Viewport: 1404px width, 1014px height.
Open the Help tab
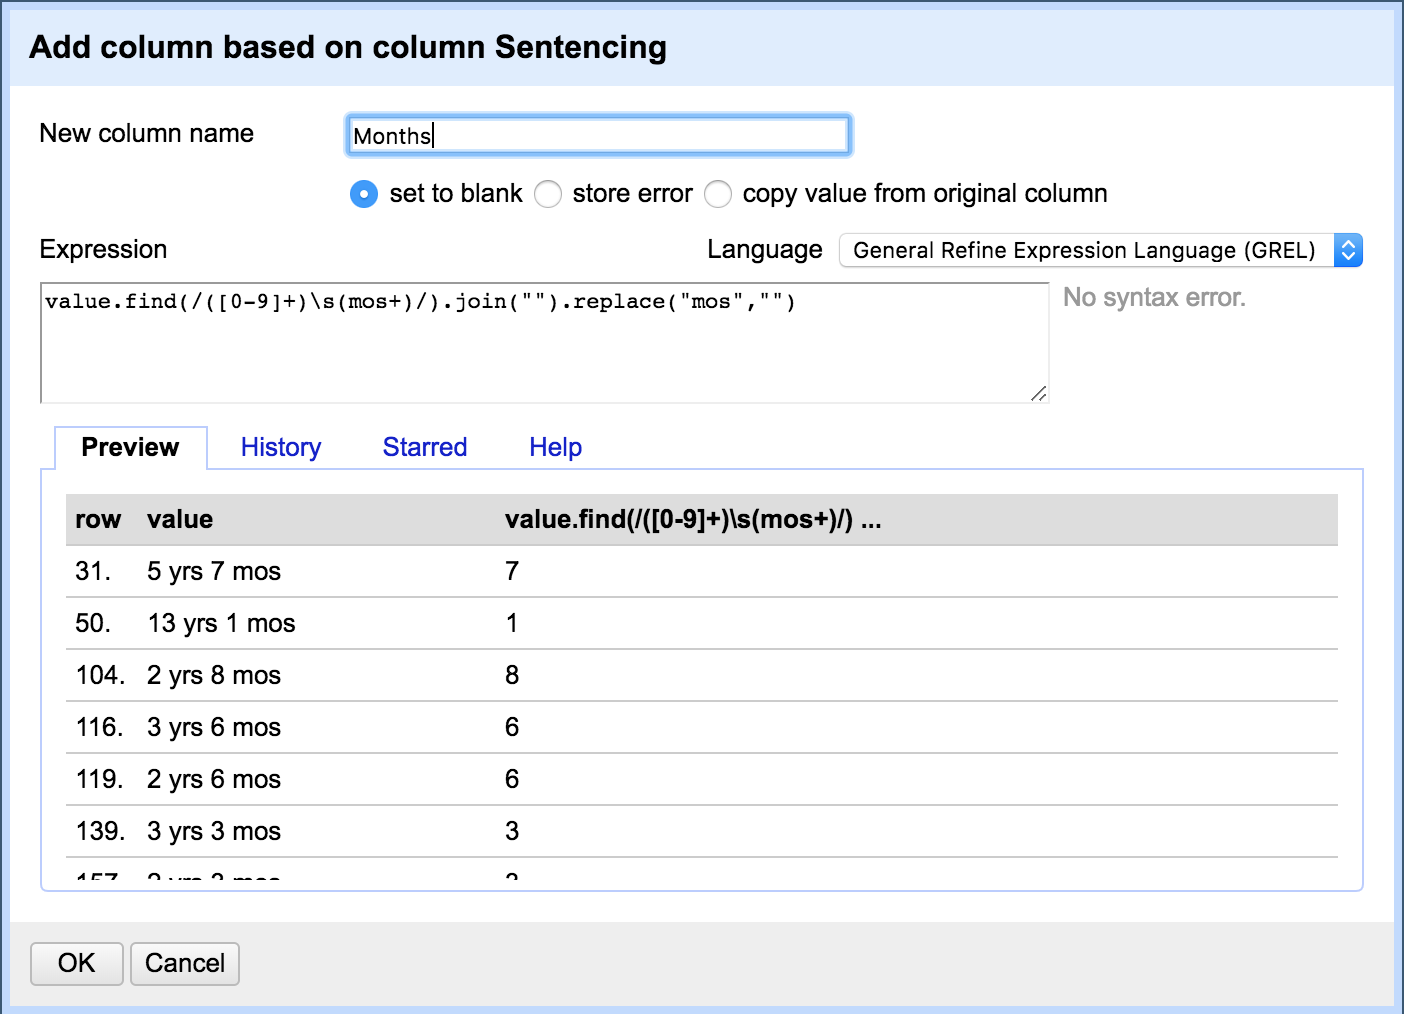coord(555,447)
